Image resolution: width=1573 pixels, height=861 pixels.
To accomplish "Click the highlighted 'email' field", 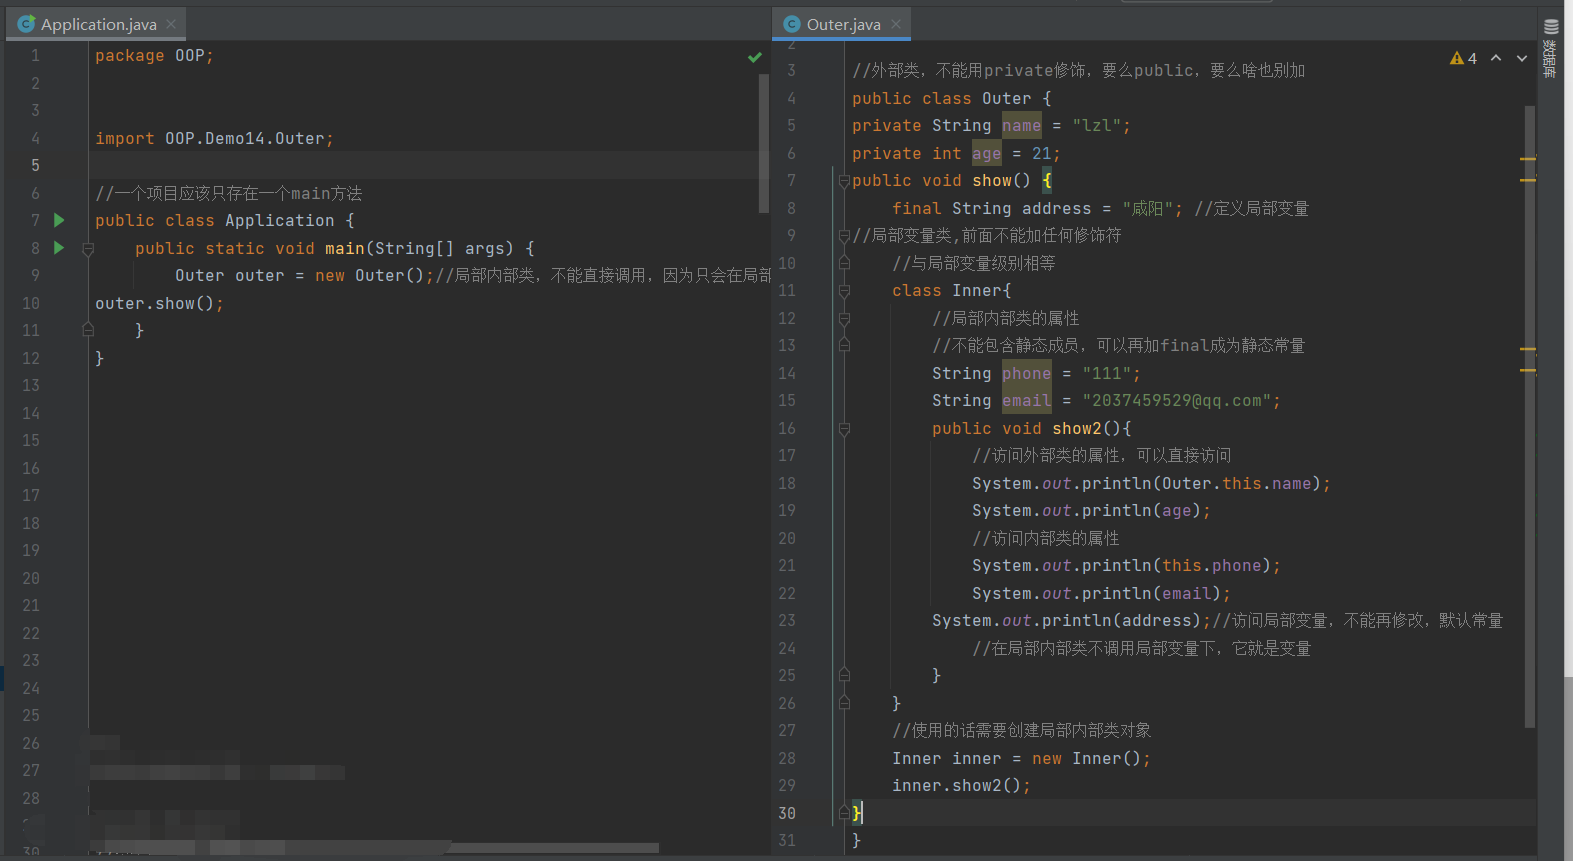I will (1026, 400).
